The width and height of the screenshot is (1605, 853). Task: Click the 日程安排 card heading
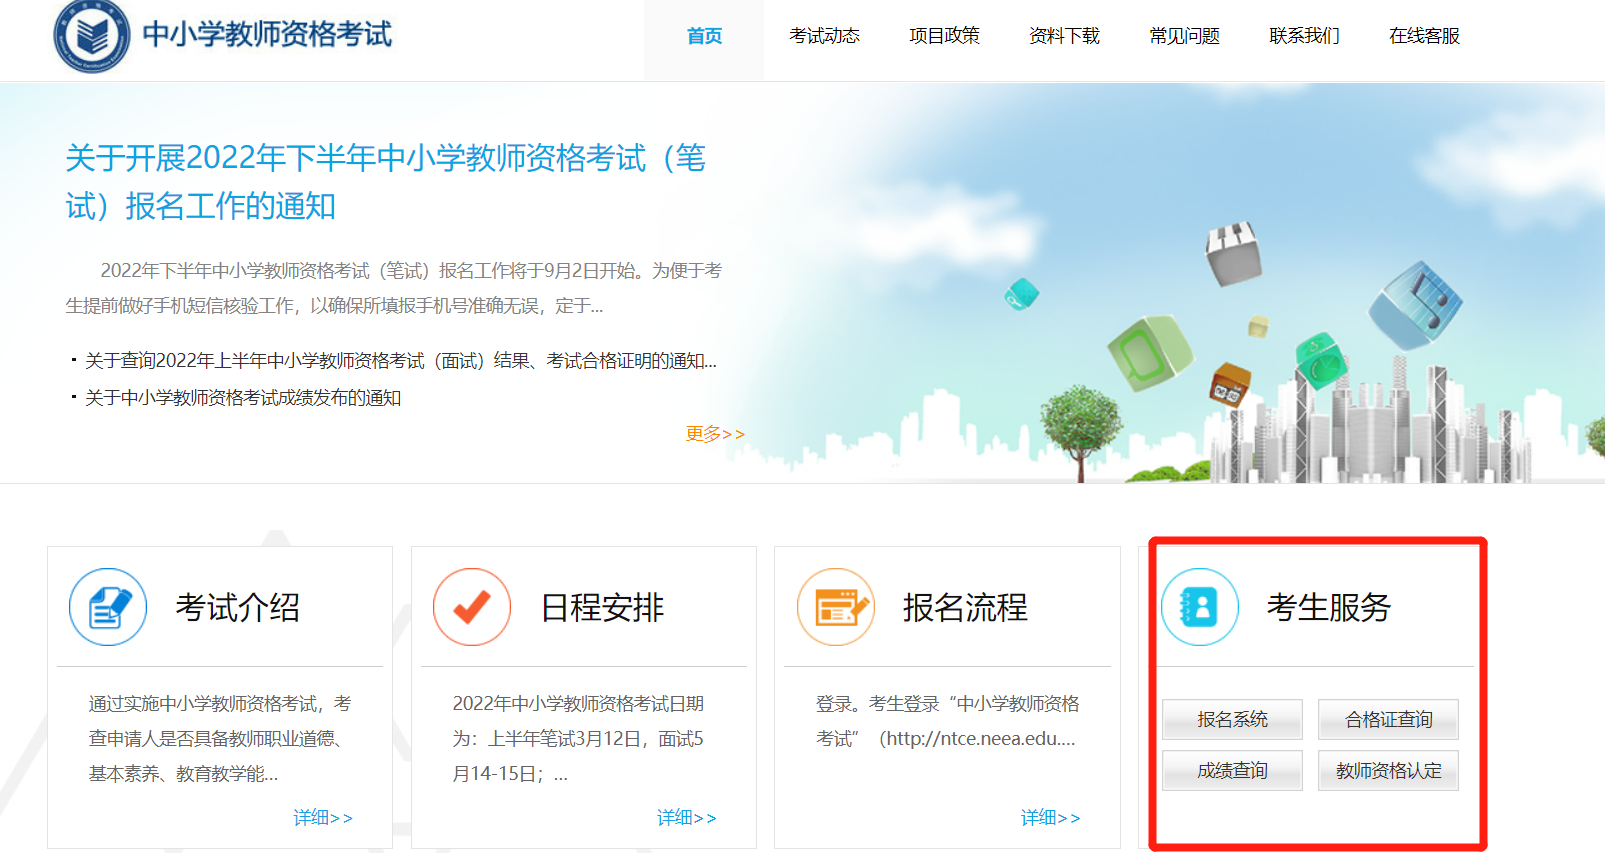(602, 607)
